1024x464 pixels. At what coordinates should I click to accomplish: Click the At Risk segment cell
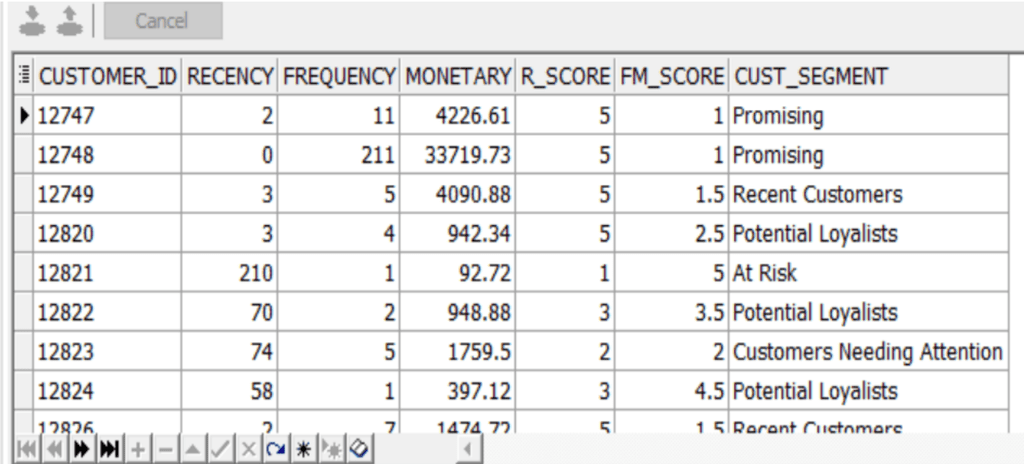click(869, 273)
